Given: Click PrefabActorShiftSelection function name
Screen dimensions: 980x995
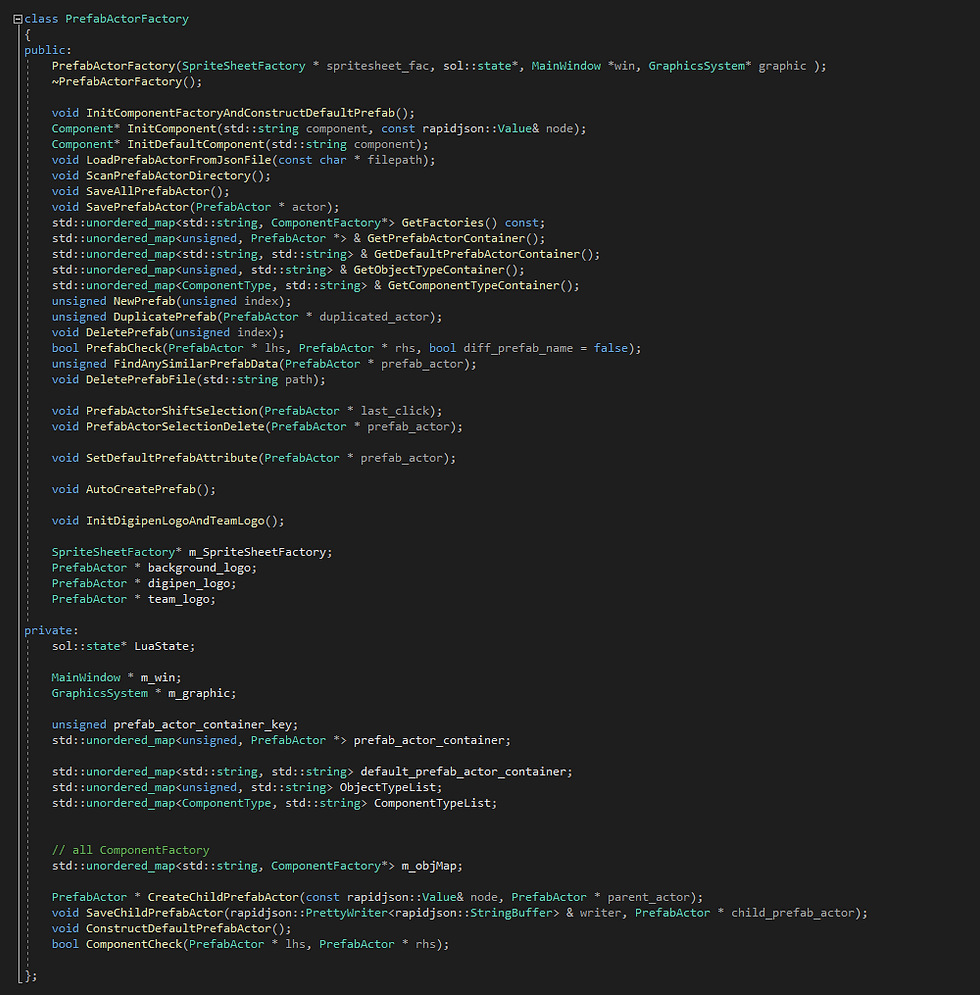Looking at the screenshot, I should coord(171,411).
